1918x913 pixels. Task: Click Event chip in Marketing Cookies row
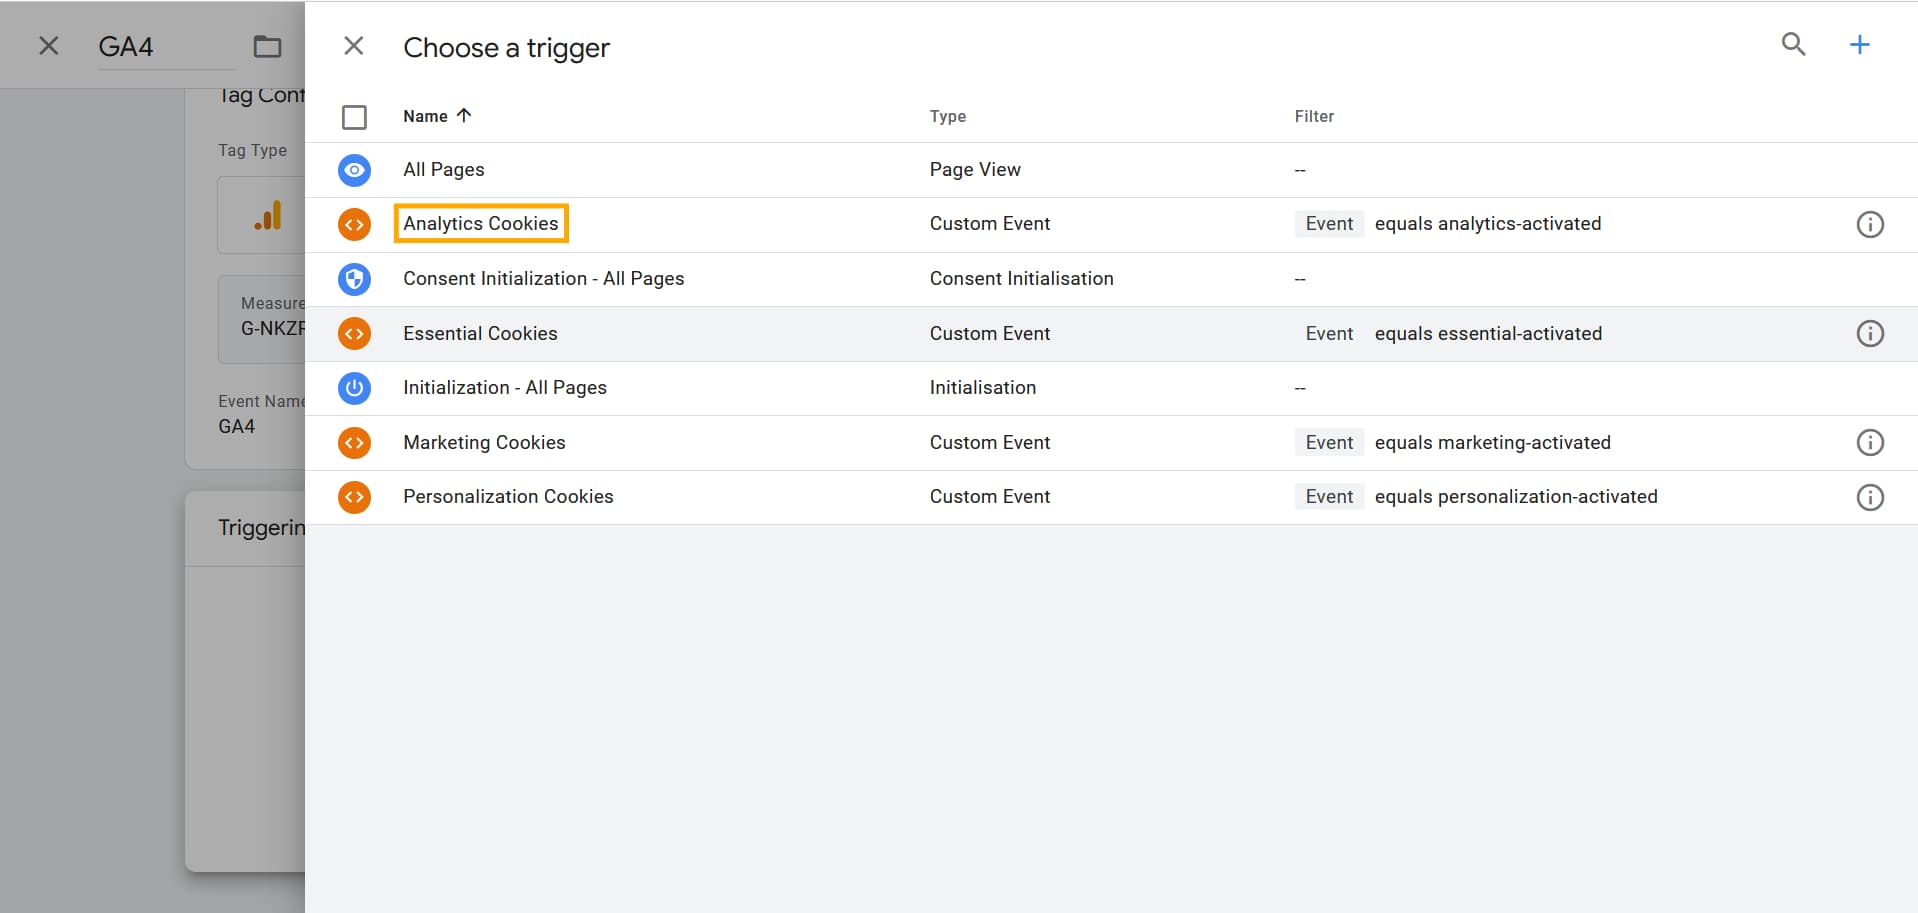click(1329, 442)
